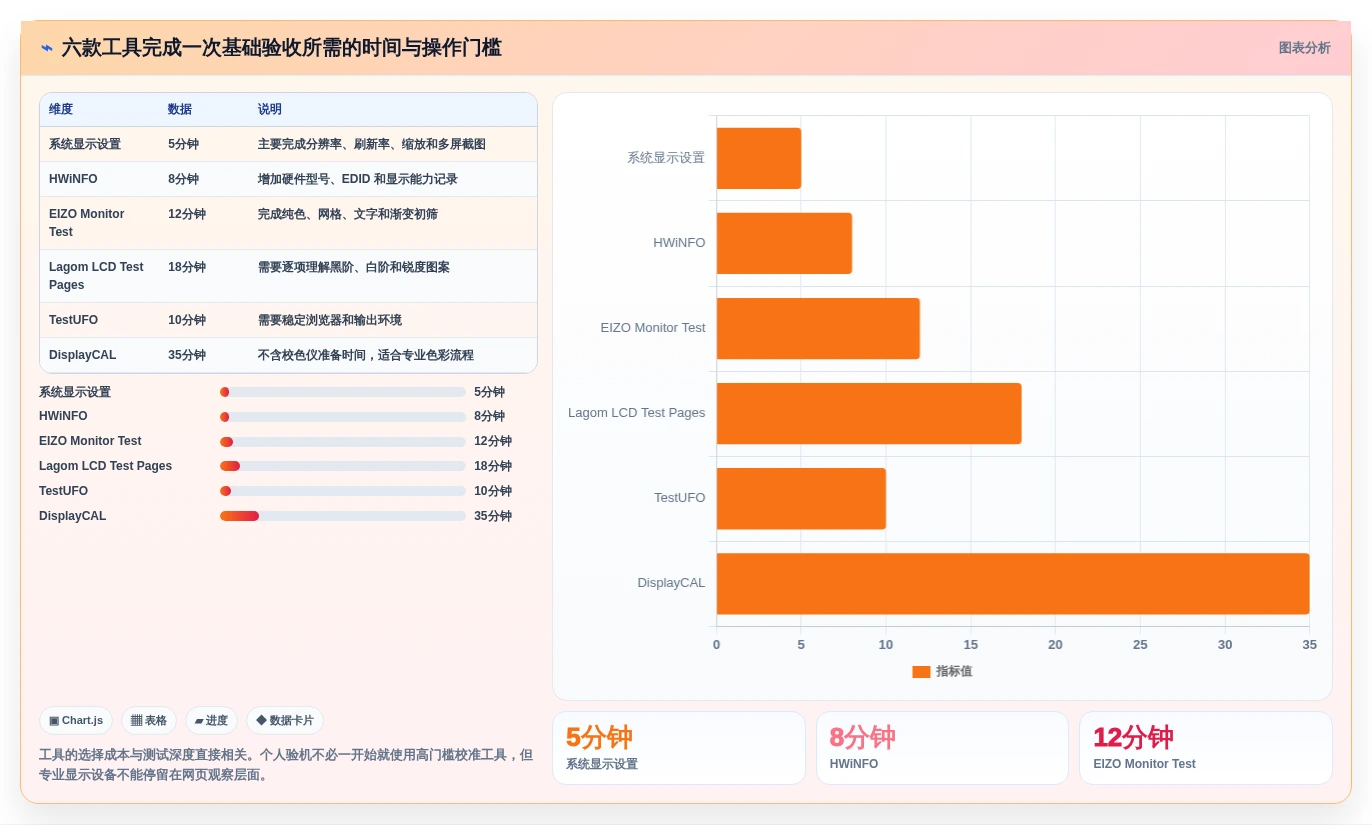Click the HWiNFO bar in the chart

(x=784, y=243)
